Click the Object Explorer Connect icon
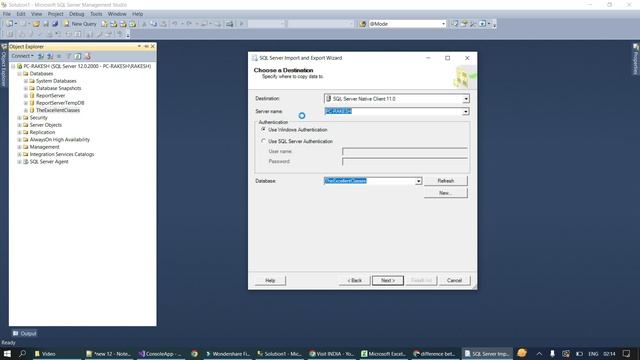 [x=41, y=56]
